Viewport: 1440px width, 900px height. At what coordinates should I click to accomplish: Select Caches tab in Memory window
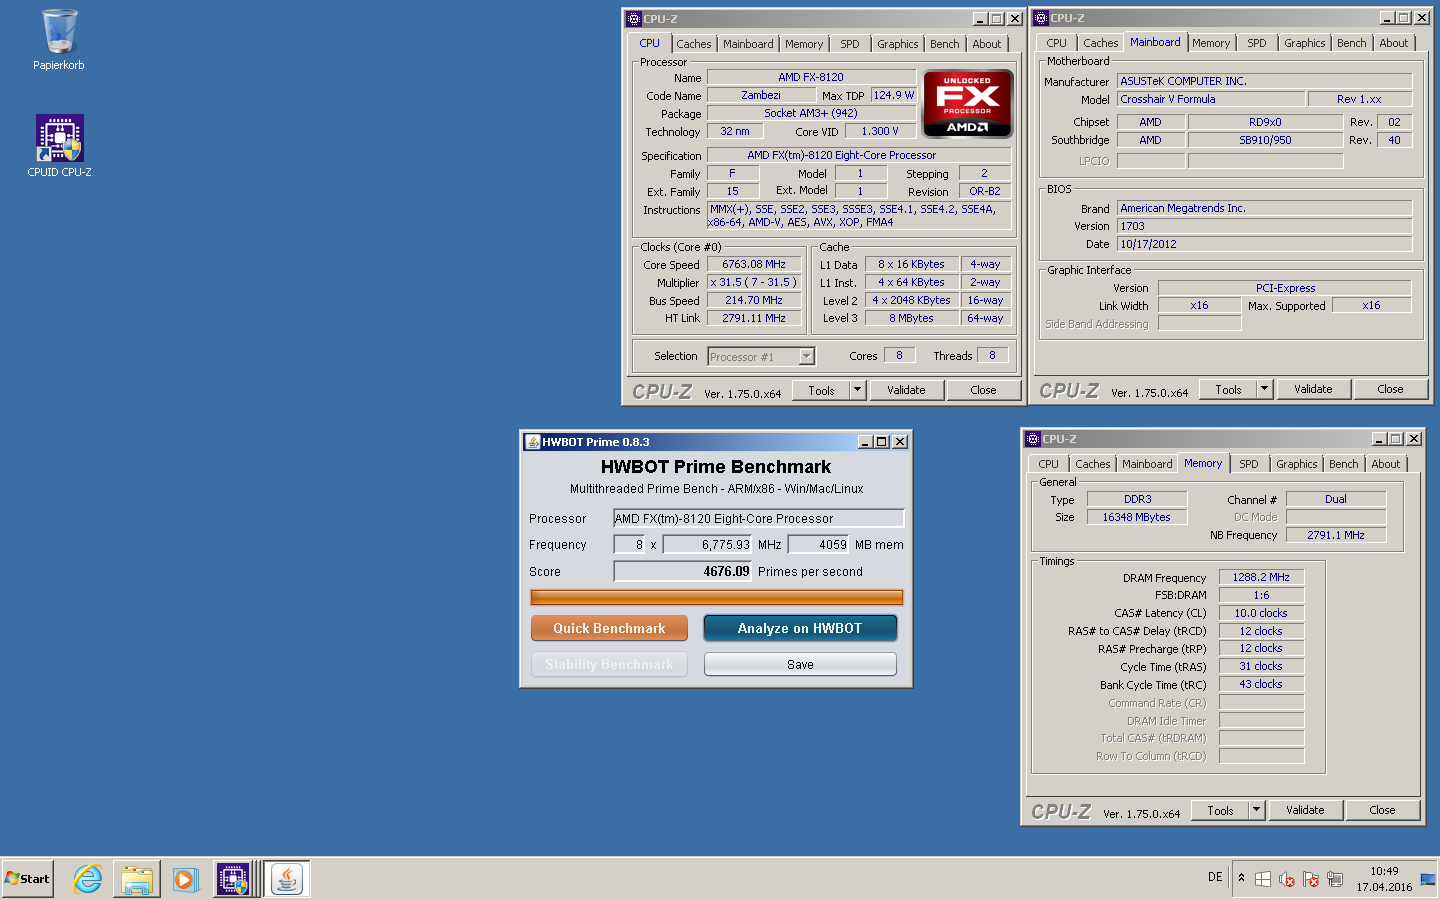tap(1093, 464)
